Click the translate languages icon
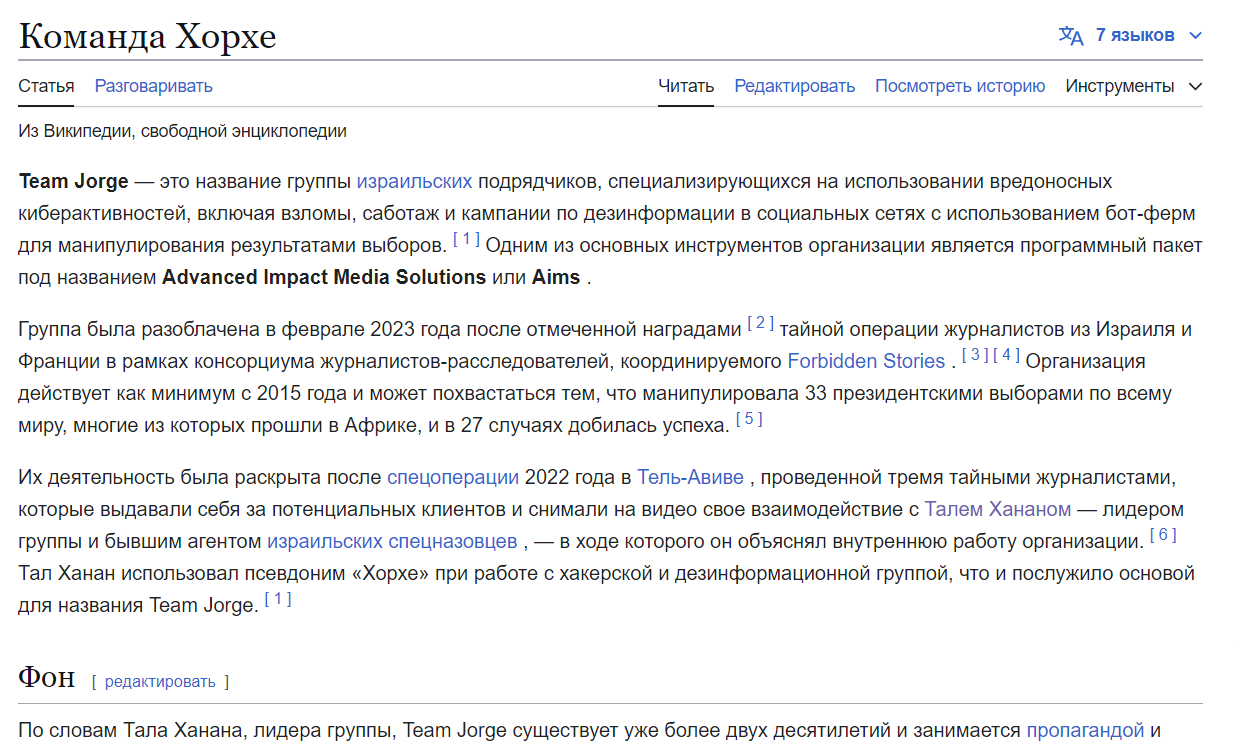The height and width of the screenshot is (744, 1236). pyautogui.click(x=1071, y=36)
